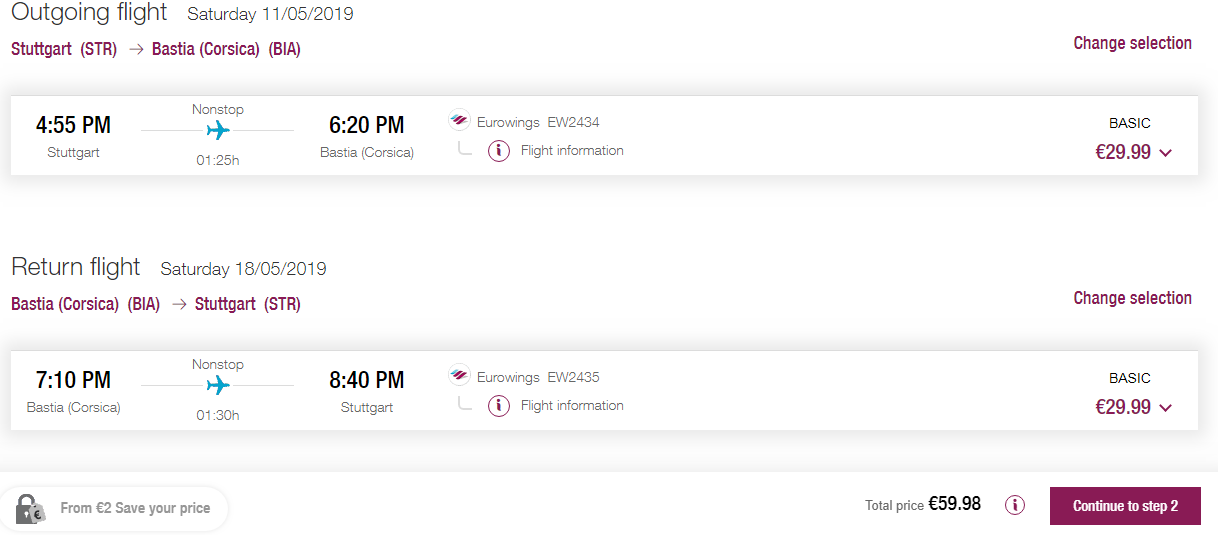Screen dimensions: 1218x535
Task: Select the return flight BASIC fare label
Action: pyautogui.click(x=1130, y=378)
